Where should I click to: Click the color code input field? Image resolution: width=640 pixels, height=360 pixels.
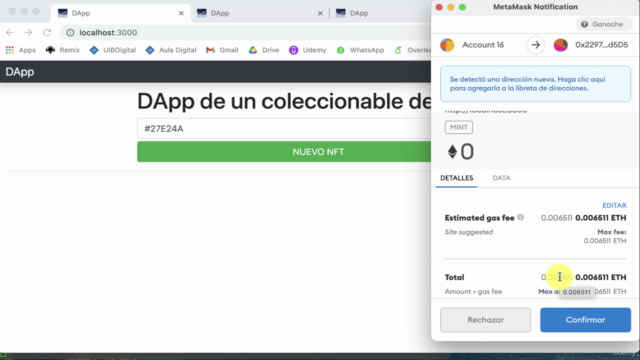click(x=284, y=129)
